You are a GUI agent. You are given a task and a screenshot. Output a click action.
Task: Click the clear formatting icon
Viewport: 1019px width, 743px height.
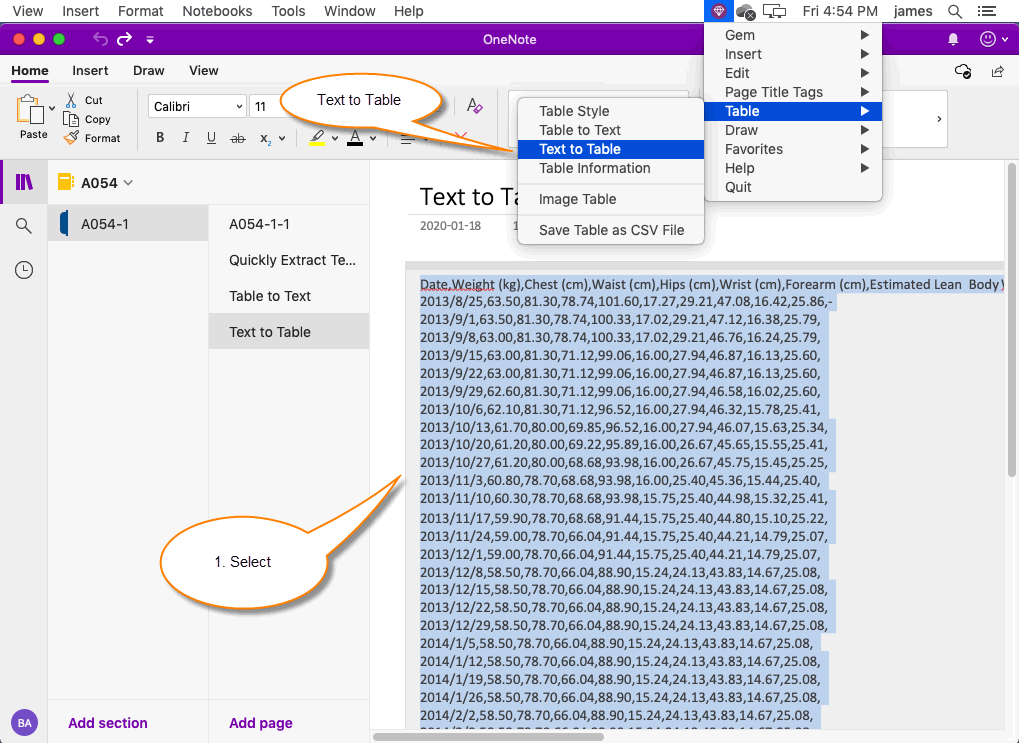coord(474,106)
